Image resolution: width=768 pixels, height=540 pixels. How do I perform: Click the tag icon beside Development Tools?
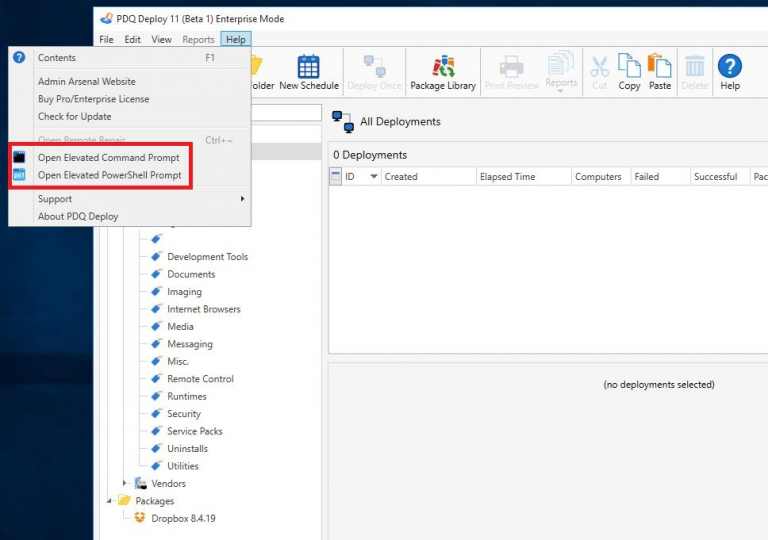tap(156, 256)
